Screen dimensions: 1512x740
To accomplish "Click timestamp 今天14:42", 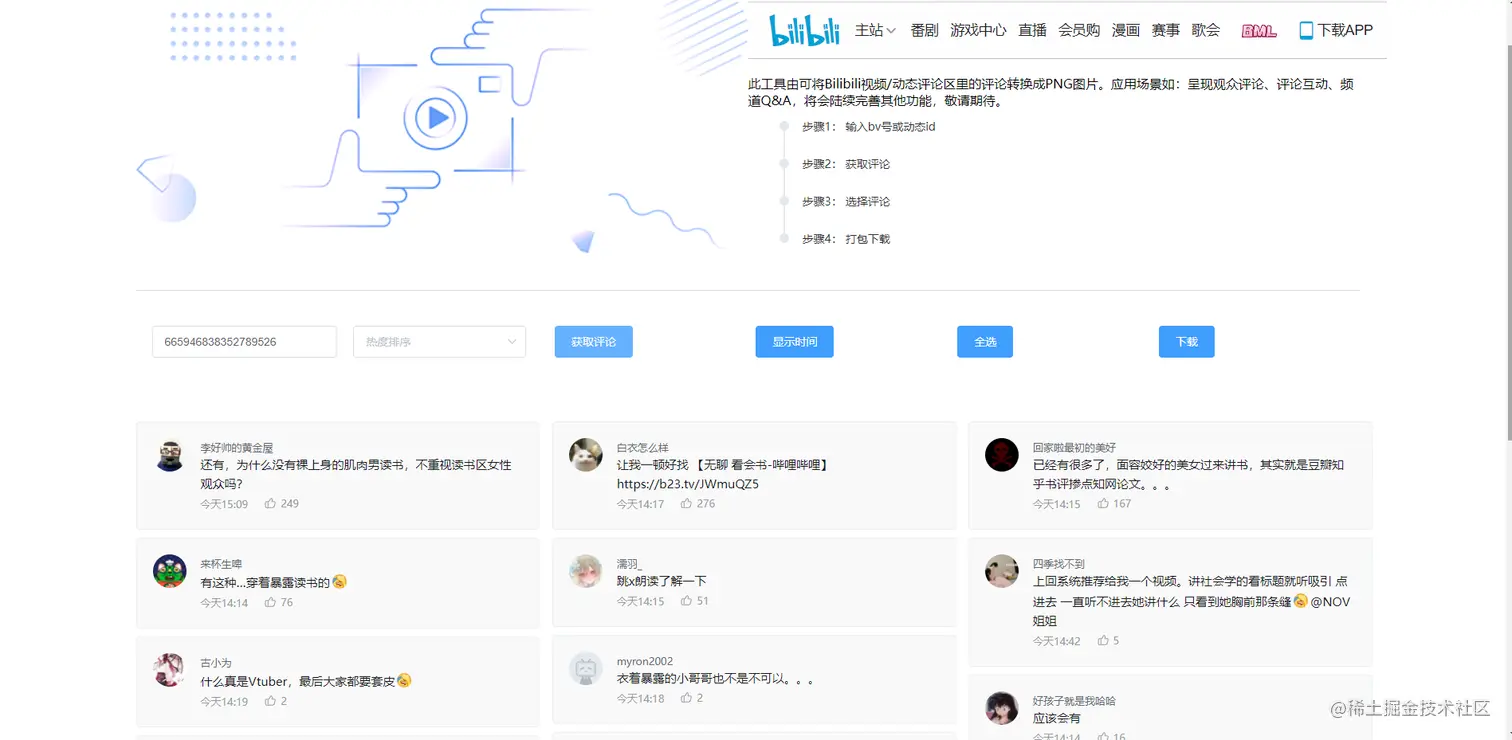I will click(x=1057, y=641).
